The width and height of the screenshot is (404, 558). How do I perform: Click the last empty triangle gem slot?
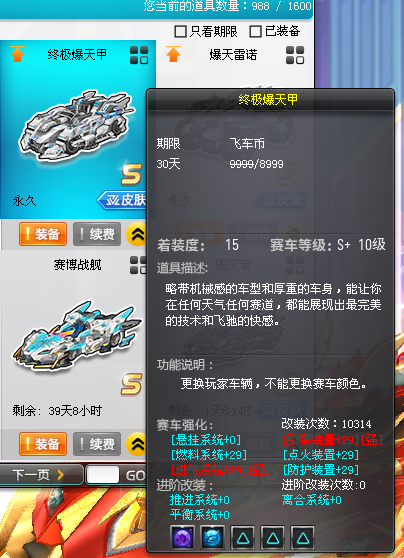[302, 537]
